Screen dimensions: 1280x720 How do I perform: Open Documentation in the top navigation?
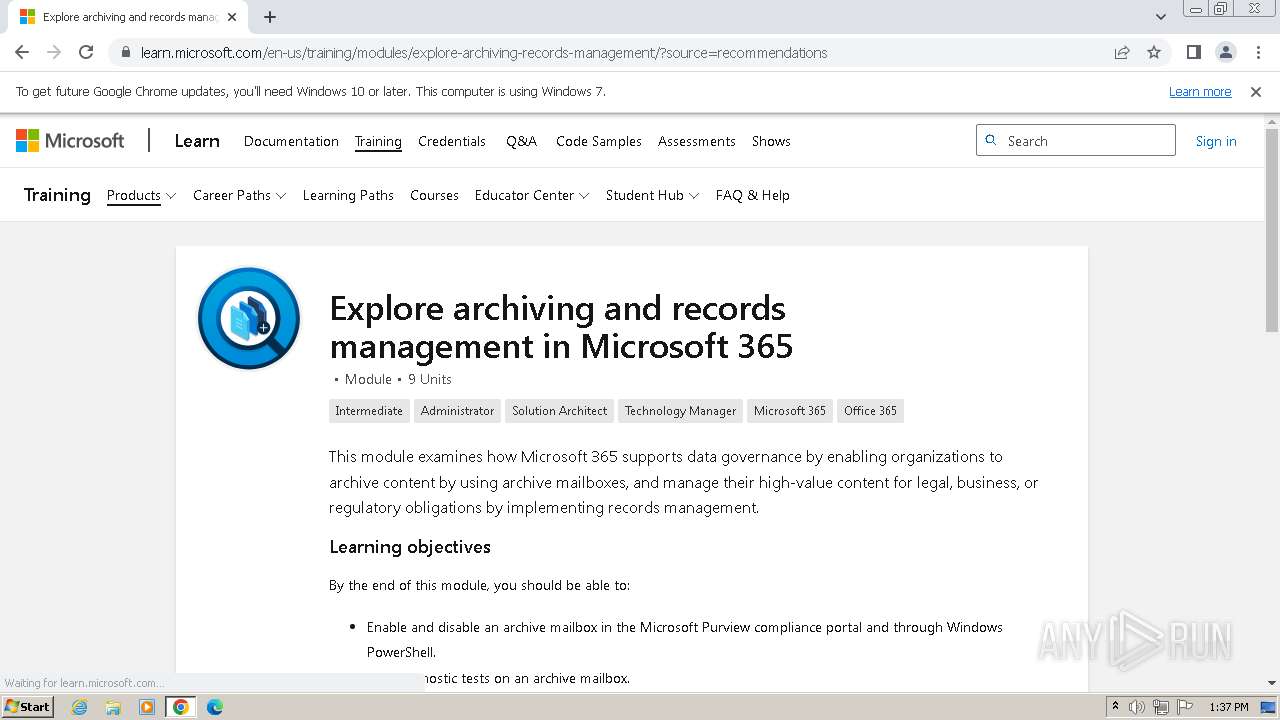(x=291, y=141)
